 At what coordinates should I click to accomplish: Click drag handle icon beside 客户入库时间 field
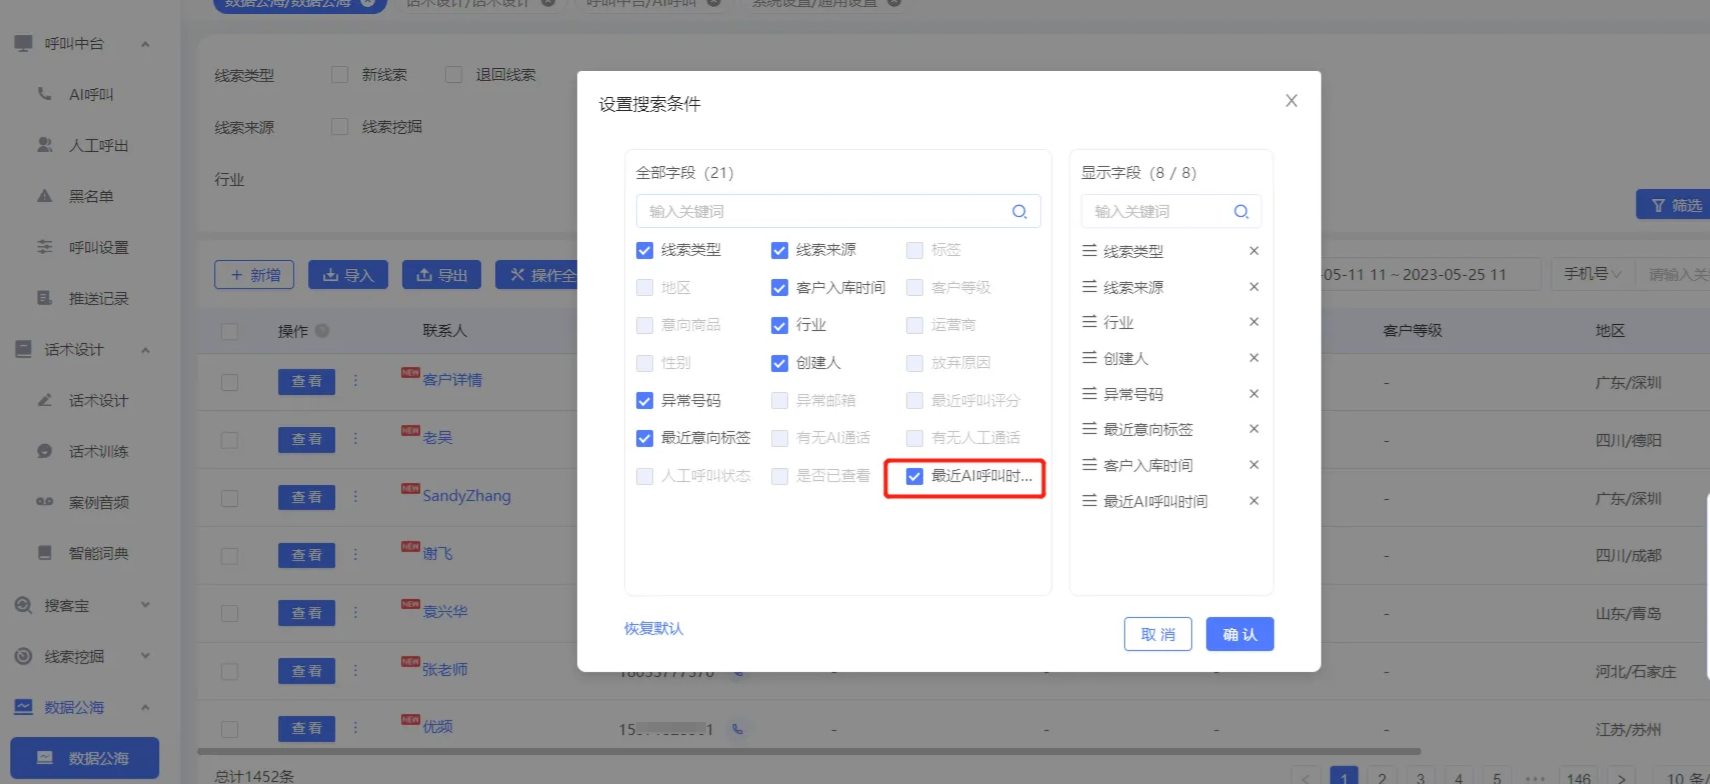[1089, 465]
